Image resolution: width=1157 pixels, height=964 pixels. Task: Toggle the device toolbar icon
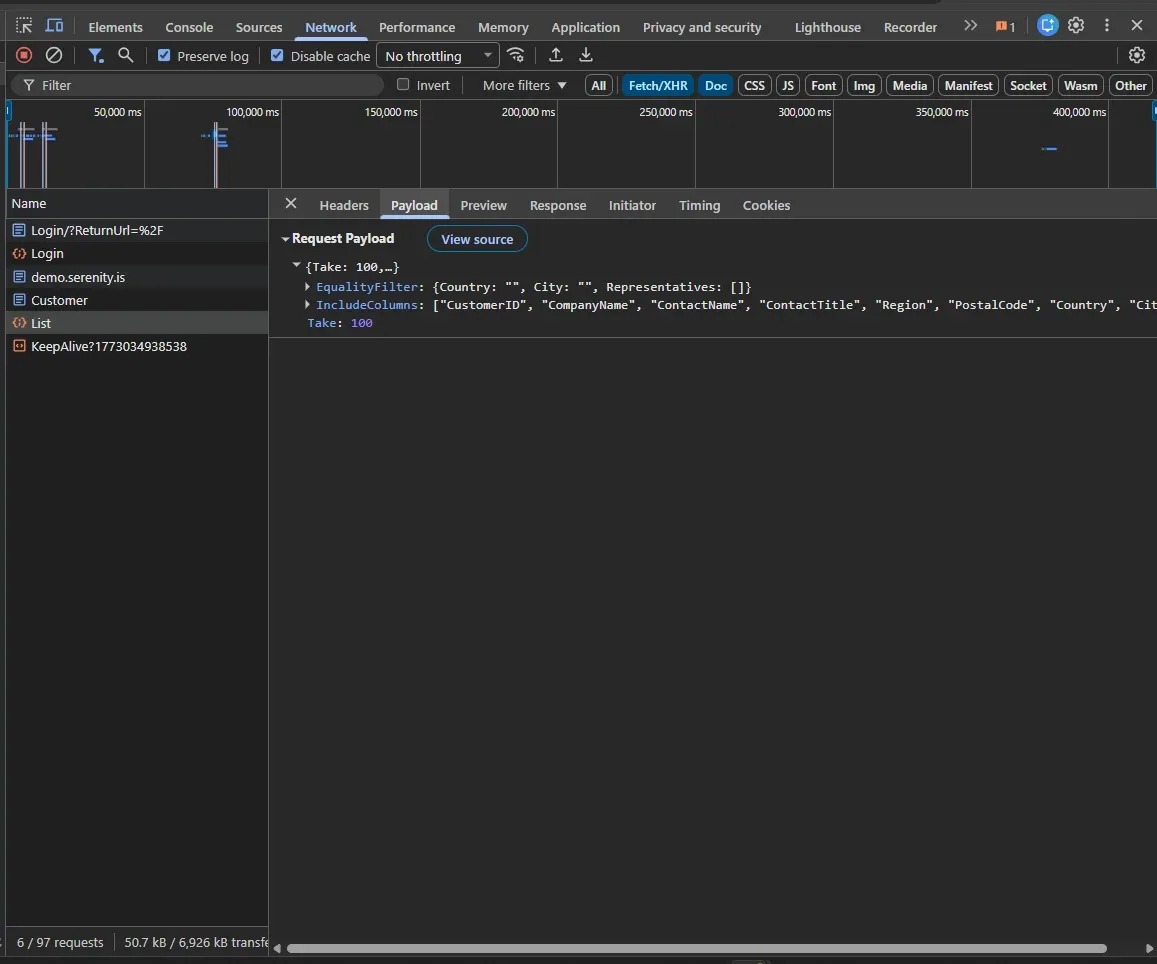[x=55, y=24]
